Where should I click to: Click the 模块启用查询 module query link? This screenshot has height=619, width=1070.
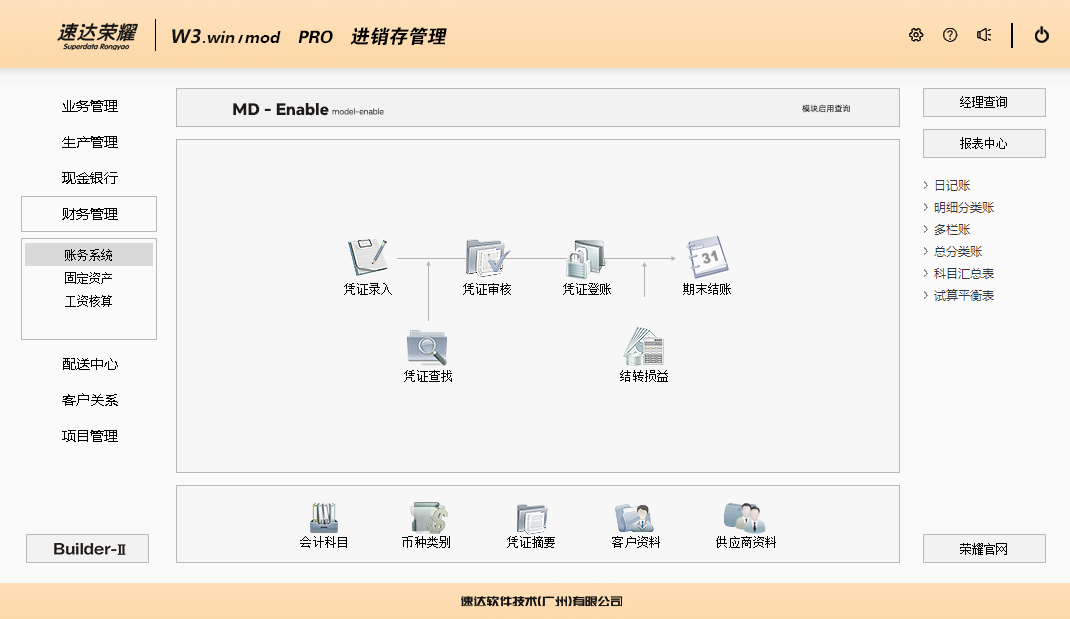point(826,108)
